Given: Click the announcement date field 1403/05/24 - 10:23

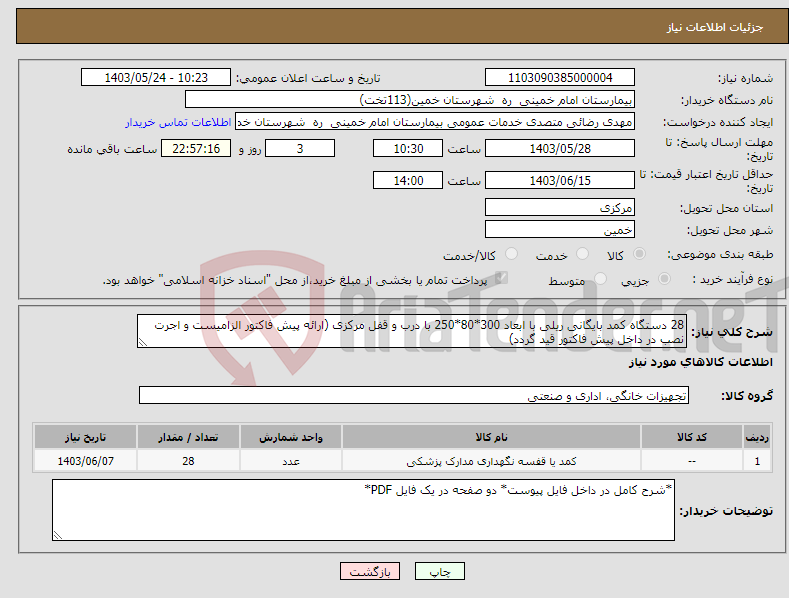Looking at the screenshot, I should click(156, 78).
